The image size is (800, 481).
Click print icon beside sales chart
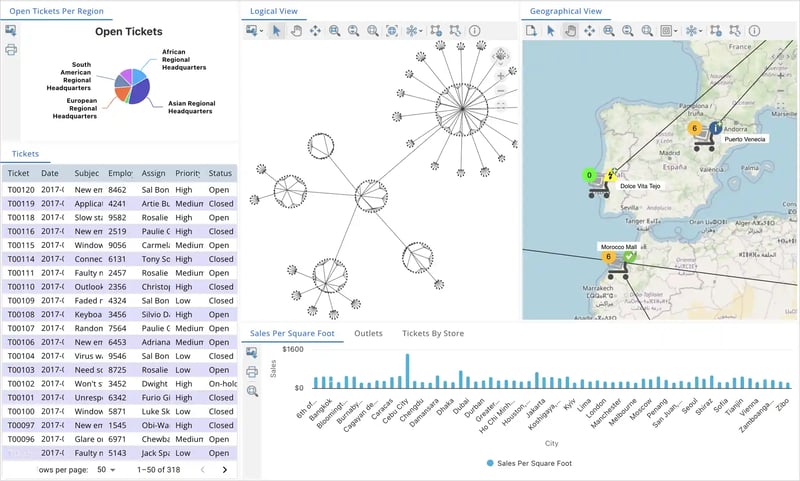(x=252, y=372)
